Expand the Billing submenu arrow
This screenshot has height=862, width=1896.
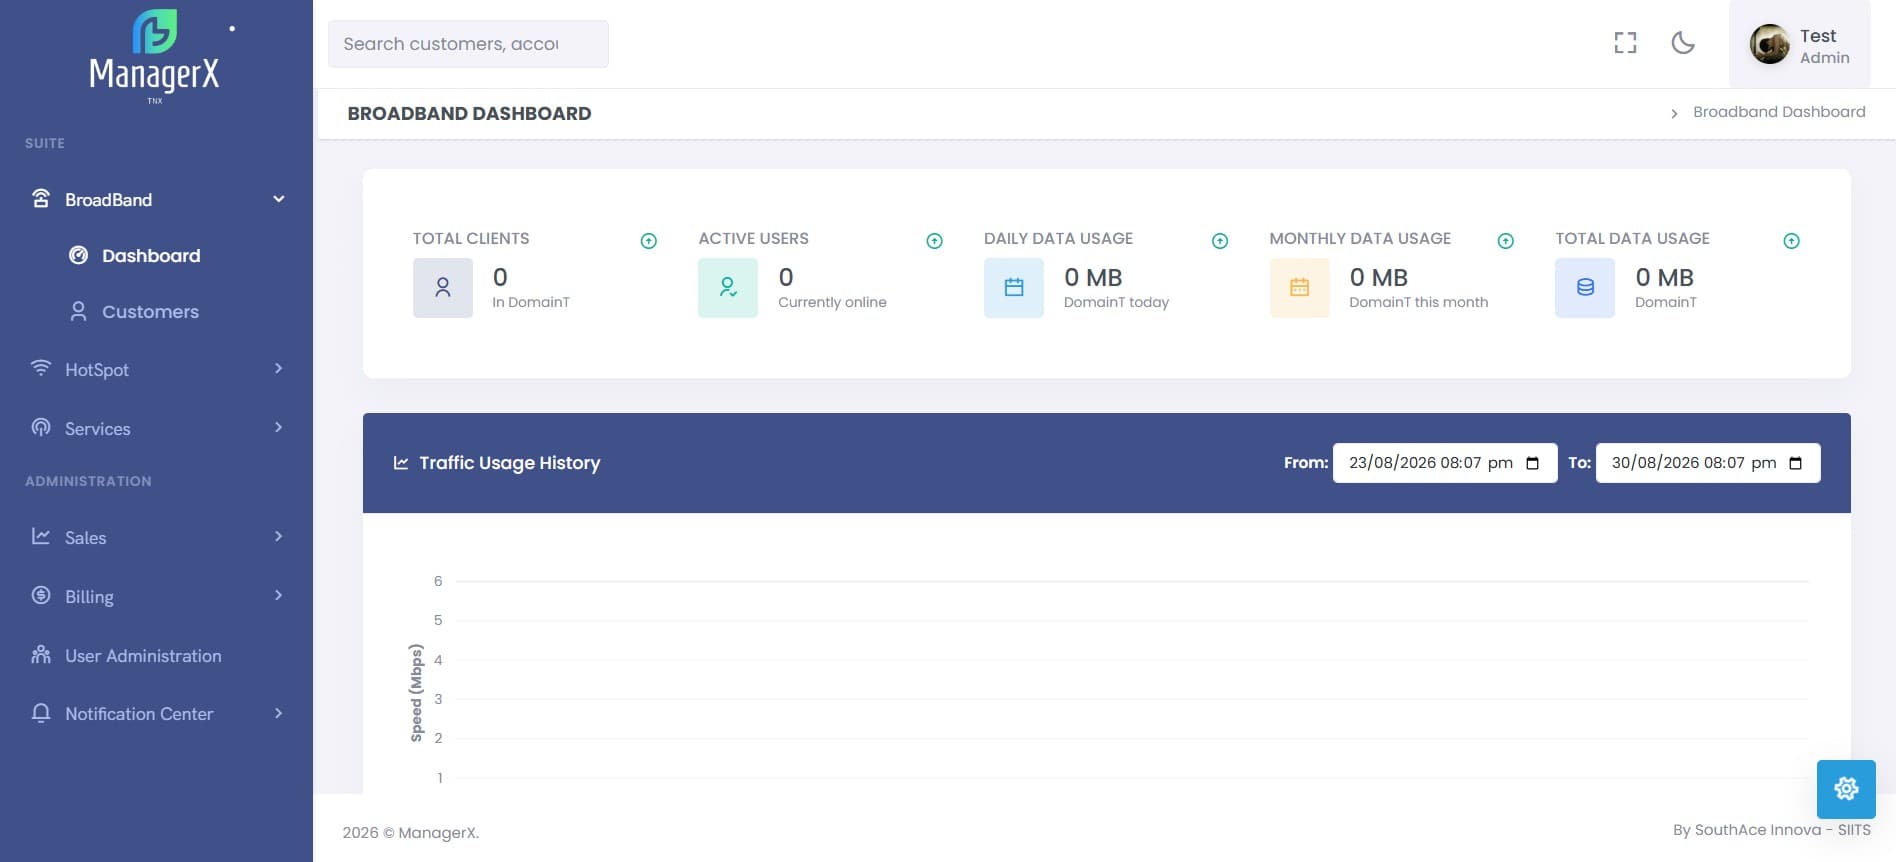[x=279, y=595]
